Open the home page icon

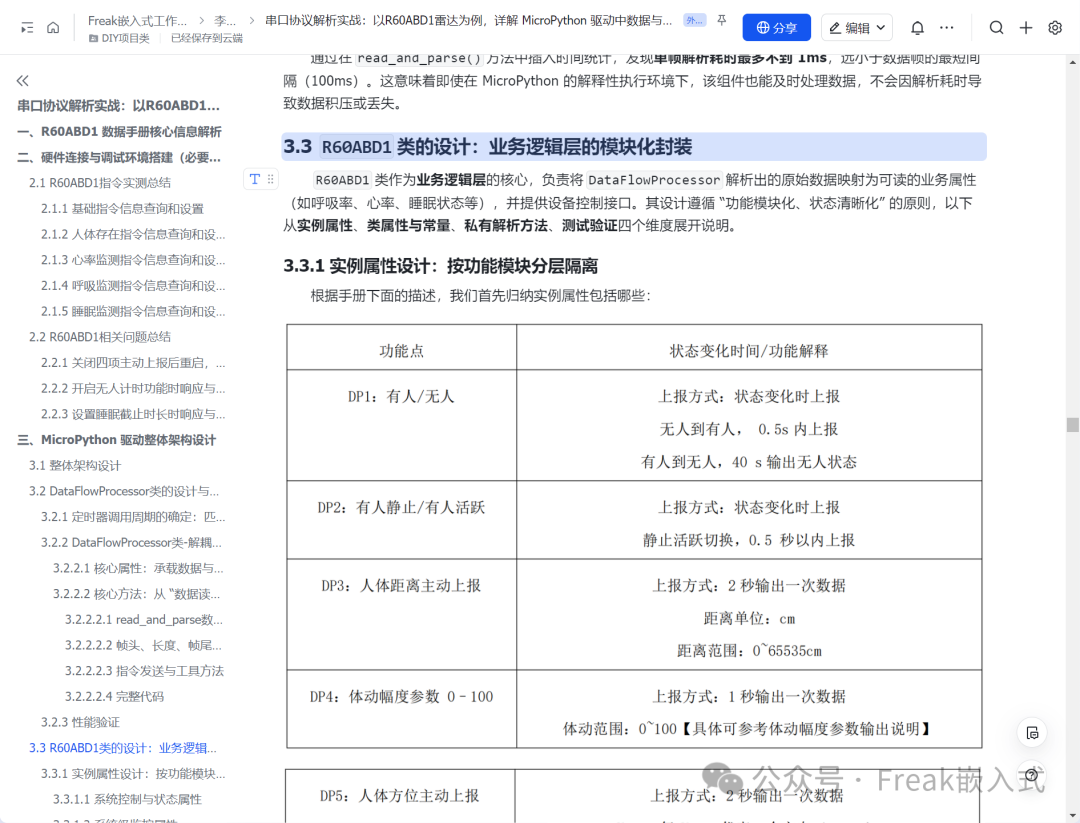coord(53,28)
